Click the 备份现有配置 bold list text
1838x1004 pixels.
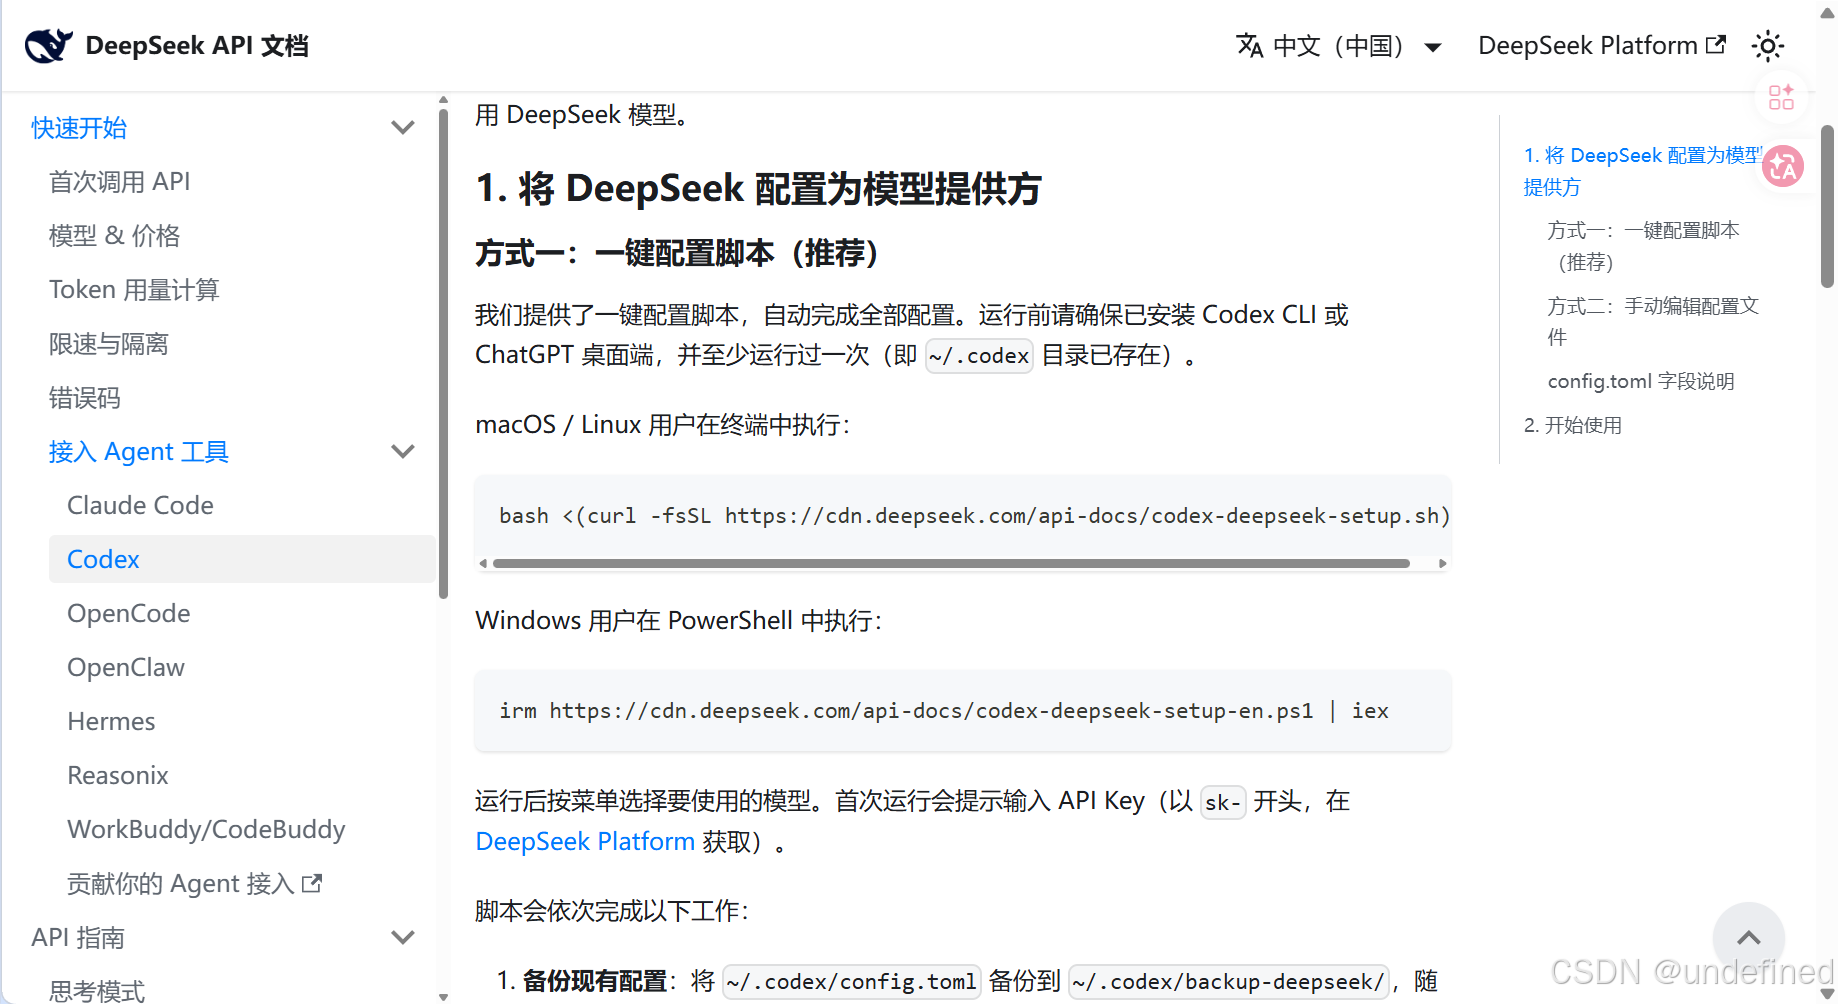click(x=594, y=982)
